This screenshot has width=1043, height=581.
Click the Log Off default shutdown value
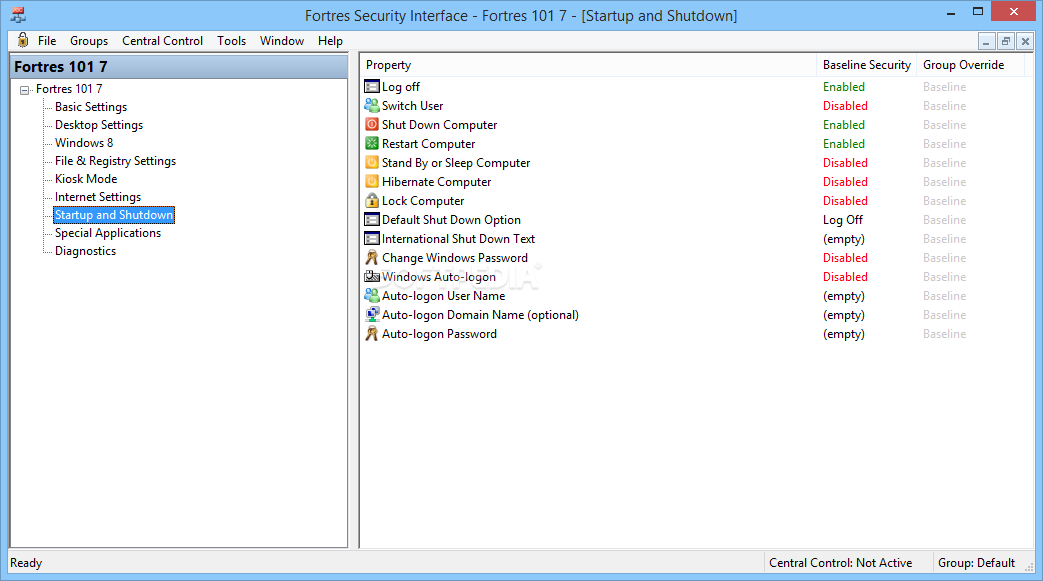pyautogui.click(x=843, y=220)
